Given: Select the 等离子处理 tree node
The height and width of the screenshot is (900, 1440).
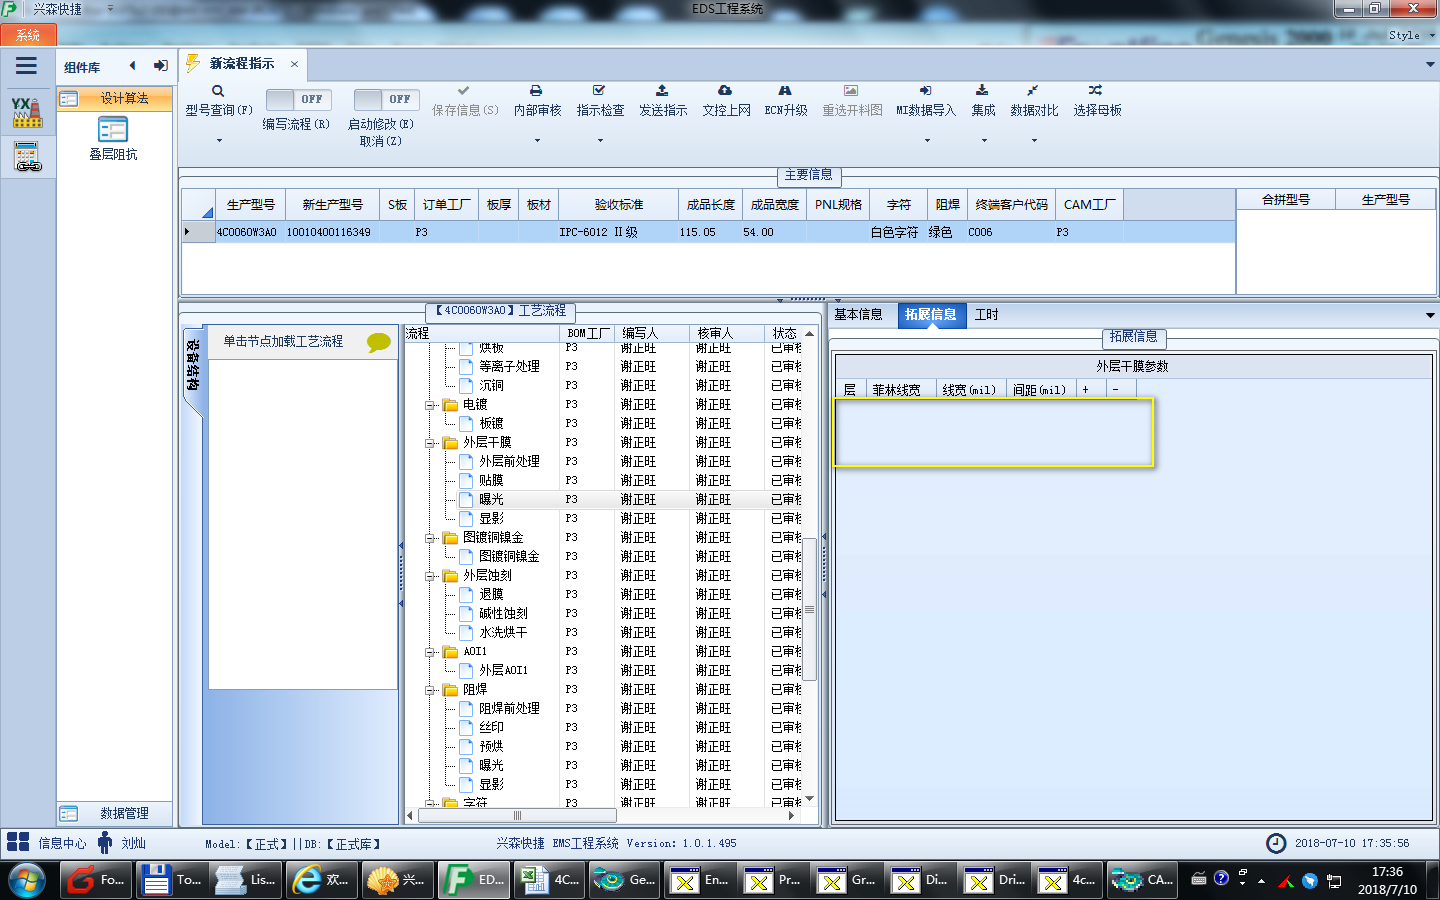Looking at the screenshot, I should (x=509, y=366).
